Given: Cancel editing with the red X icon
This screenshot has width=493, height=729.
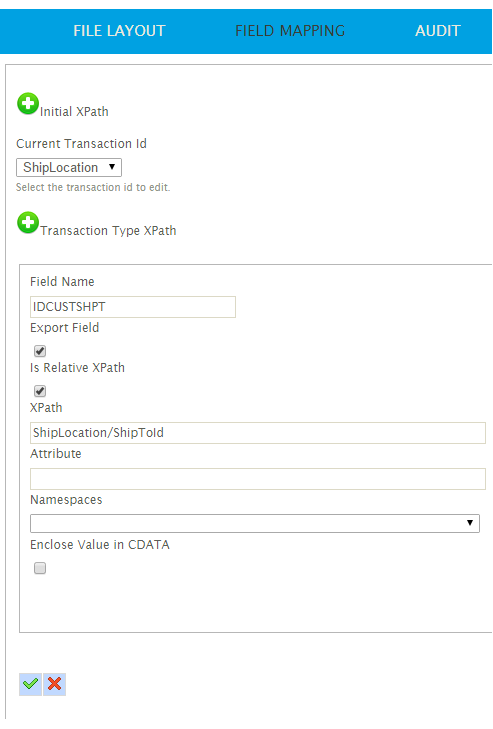Looking at the screenshot, I should pos(54,684).
